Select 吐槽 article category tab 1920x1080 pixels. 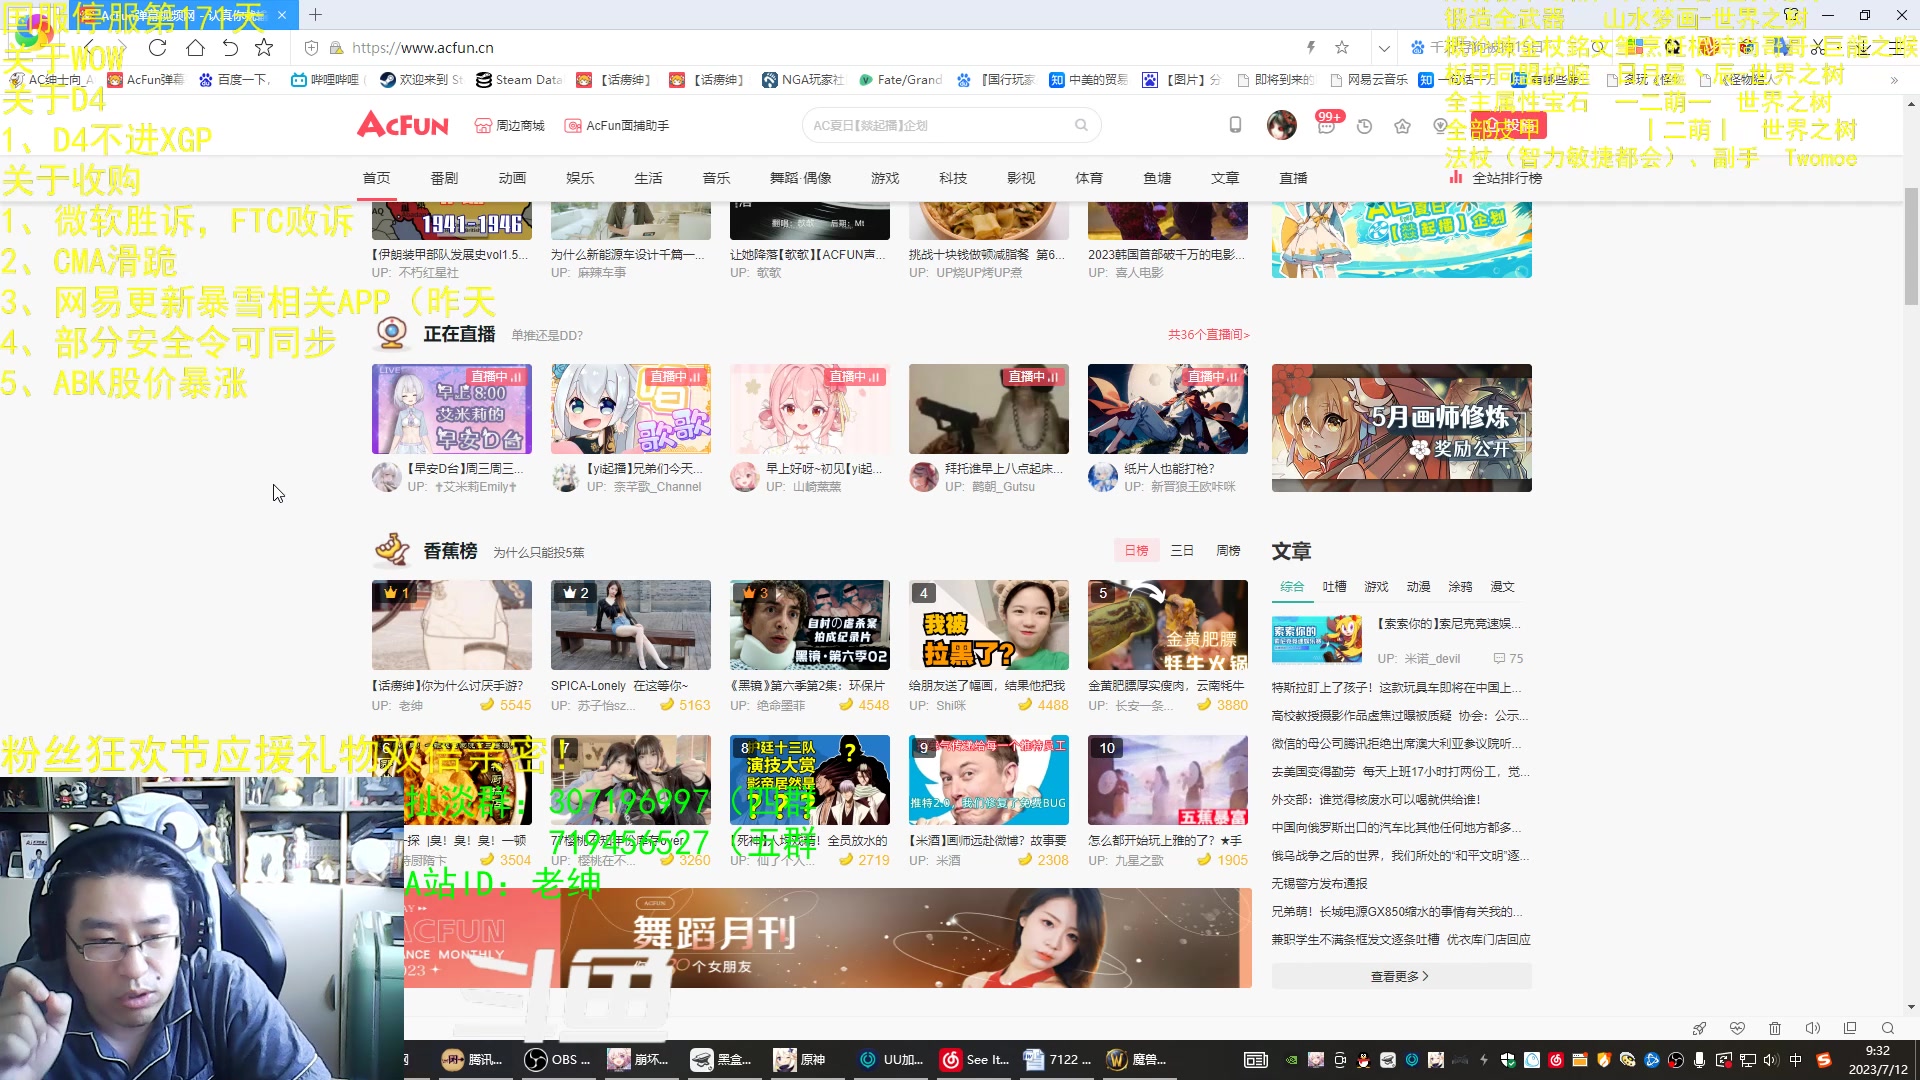(x=1334, y=587)
